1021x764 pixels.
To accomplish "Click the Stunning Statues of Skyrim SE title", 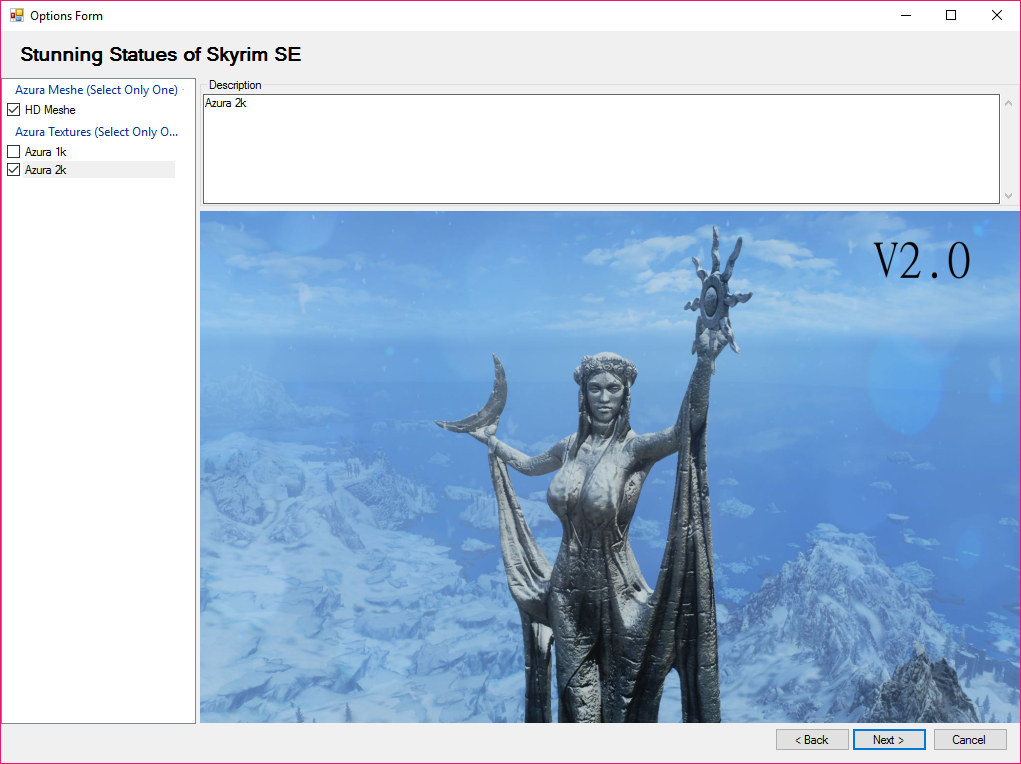I will 161,54.
